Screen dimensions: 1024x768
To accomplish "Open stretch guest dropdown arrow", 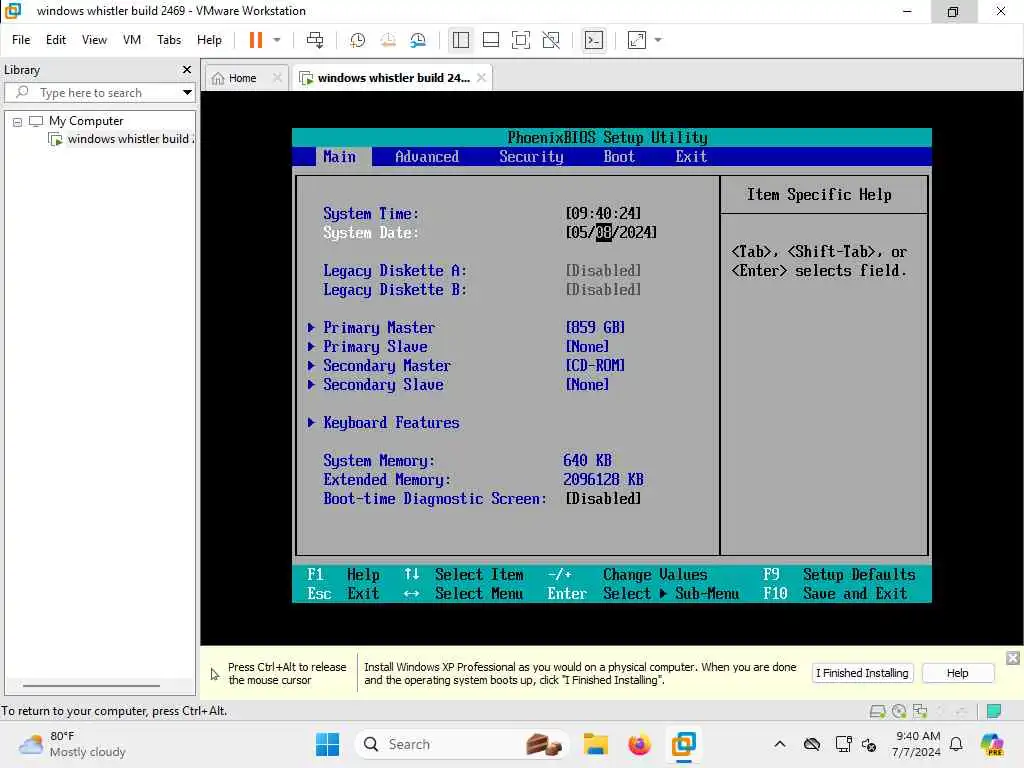I will [658, 40].
